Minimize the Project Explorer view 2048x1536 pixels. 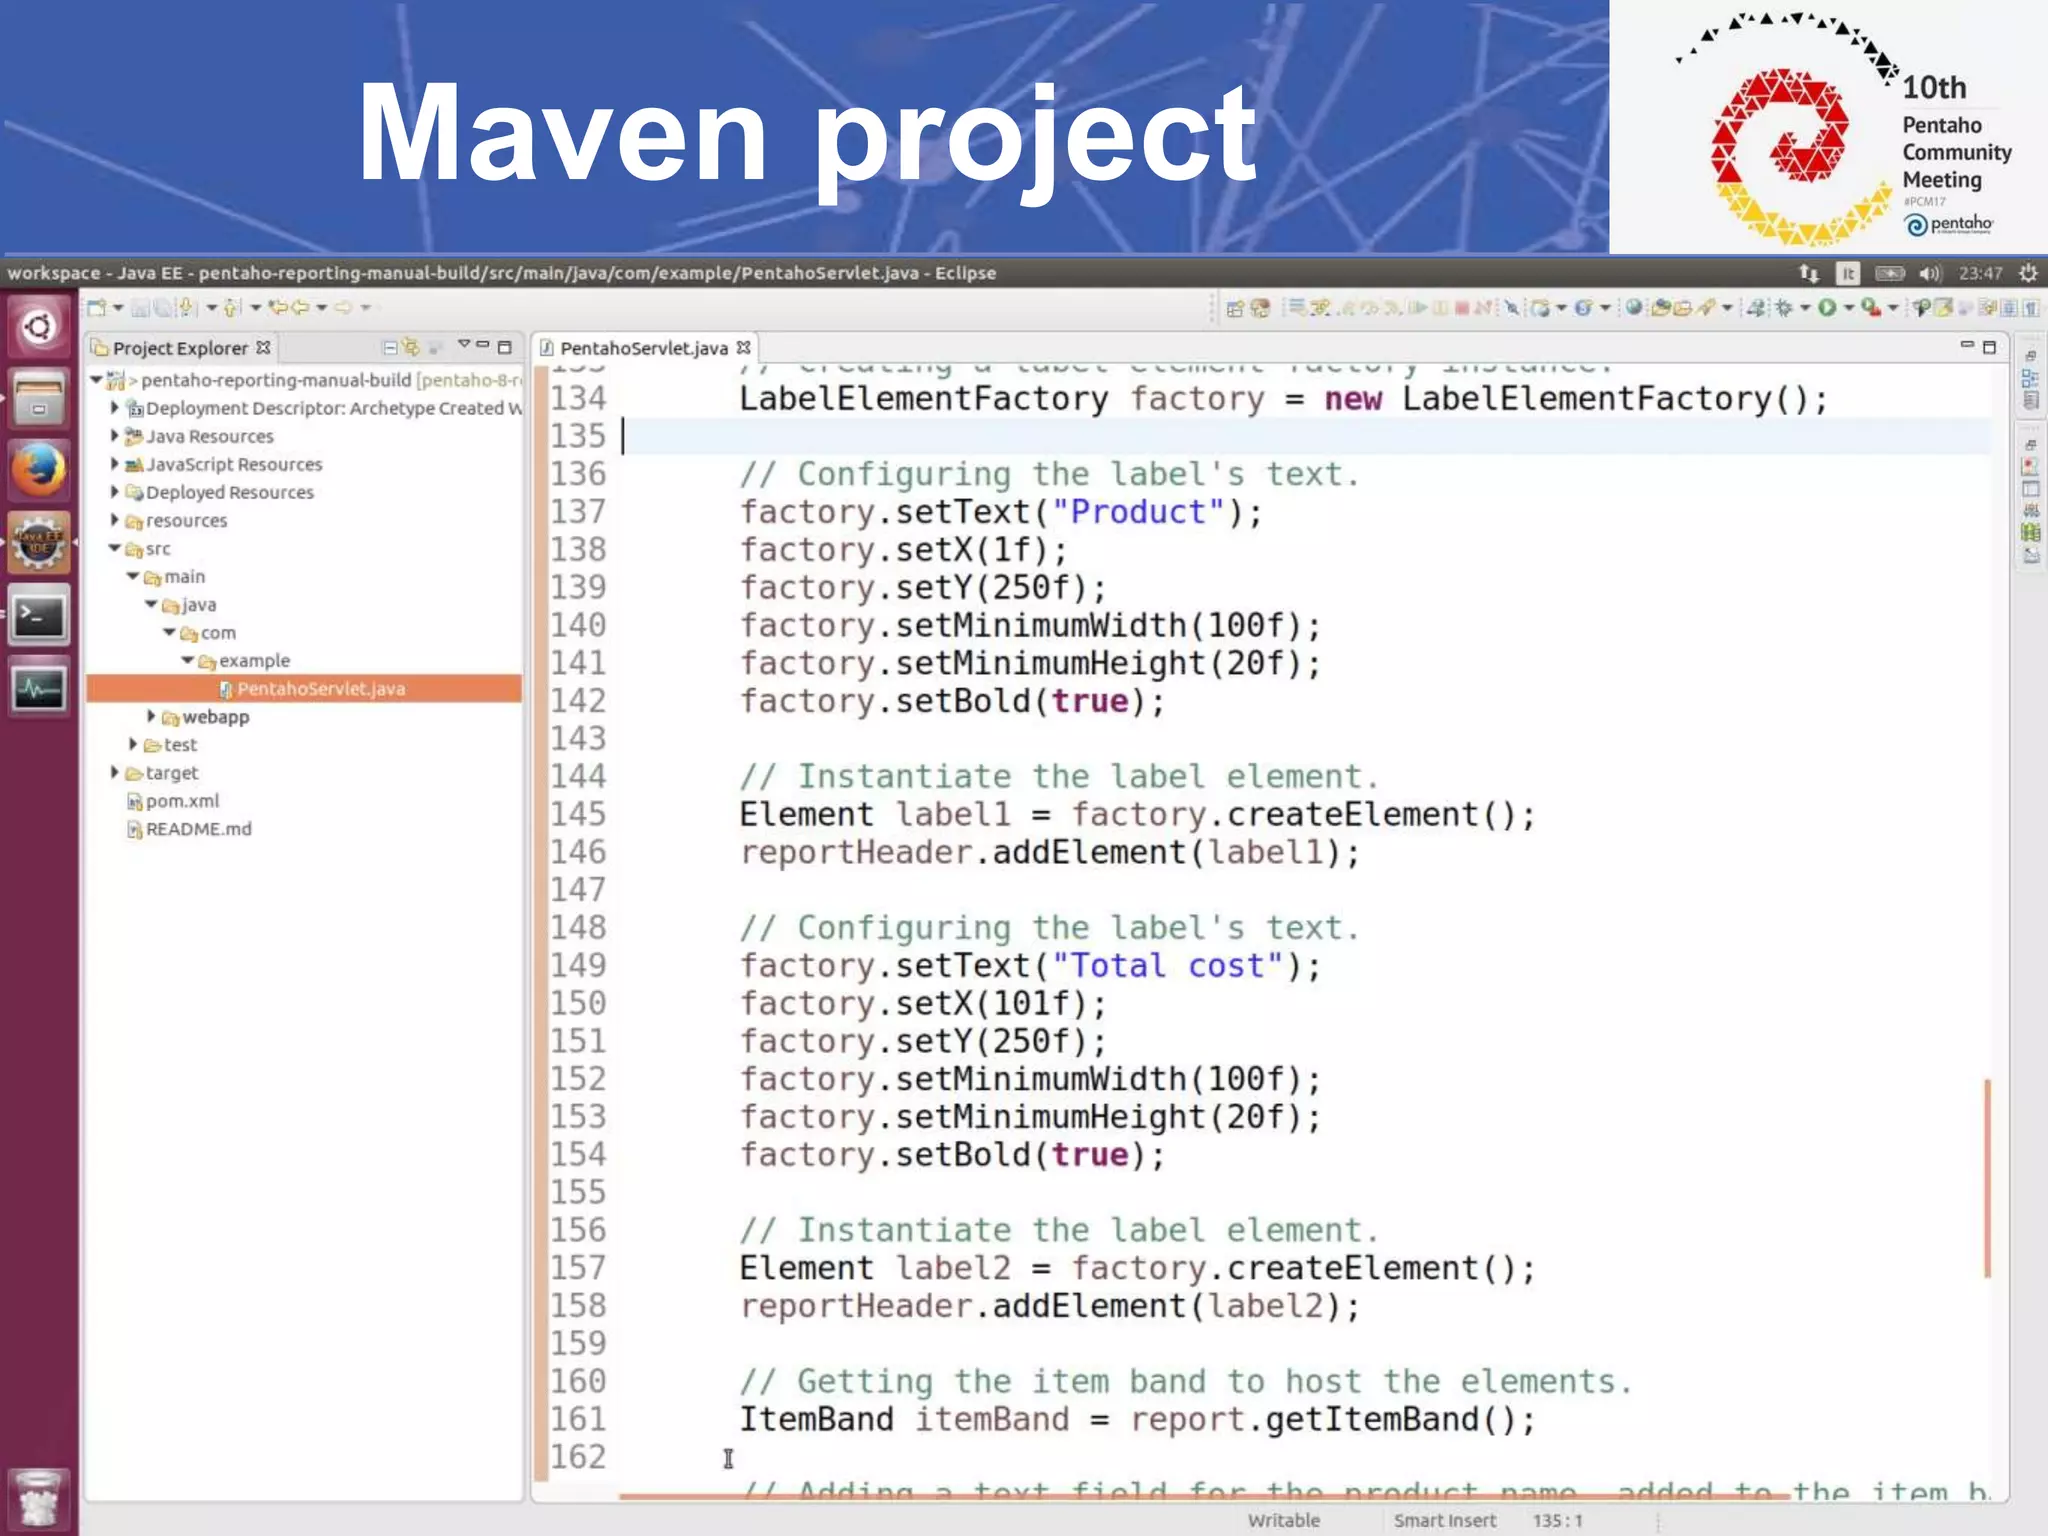click(x=482, y=344)
